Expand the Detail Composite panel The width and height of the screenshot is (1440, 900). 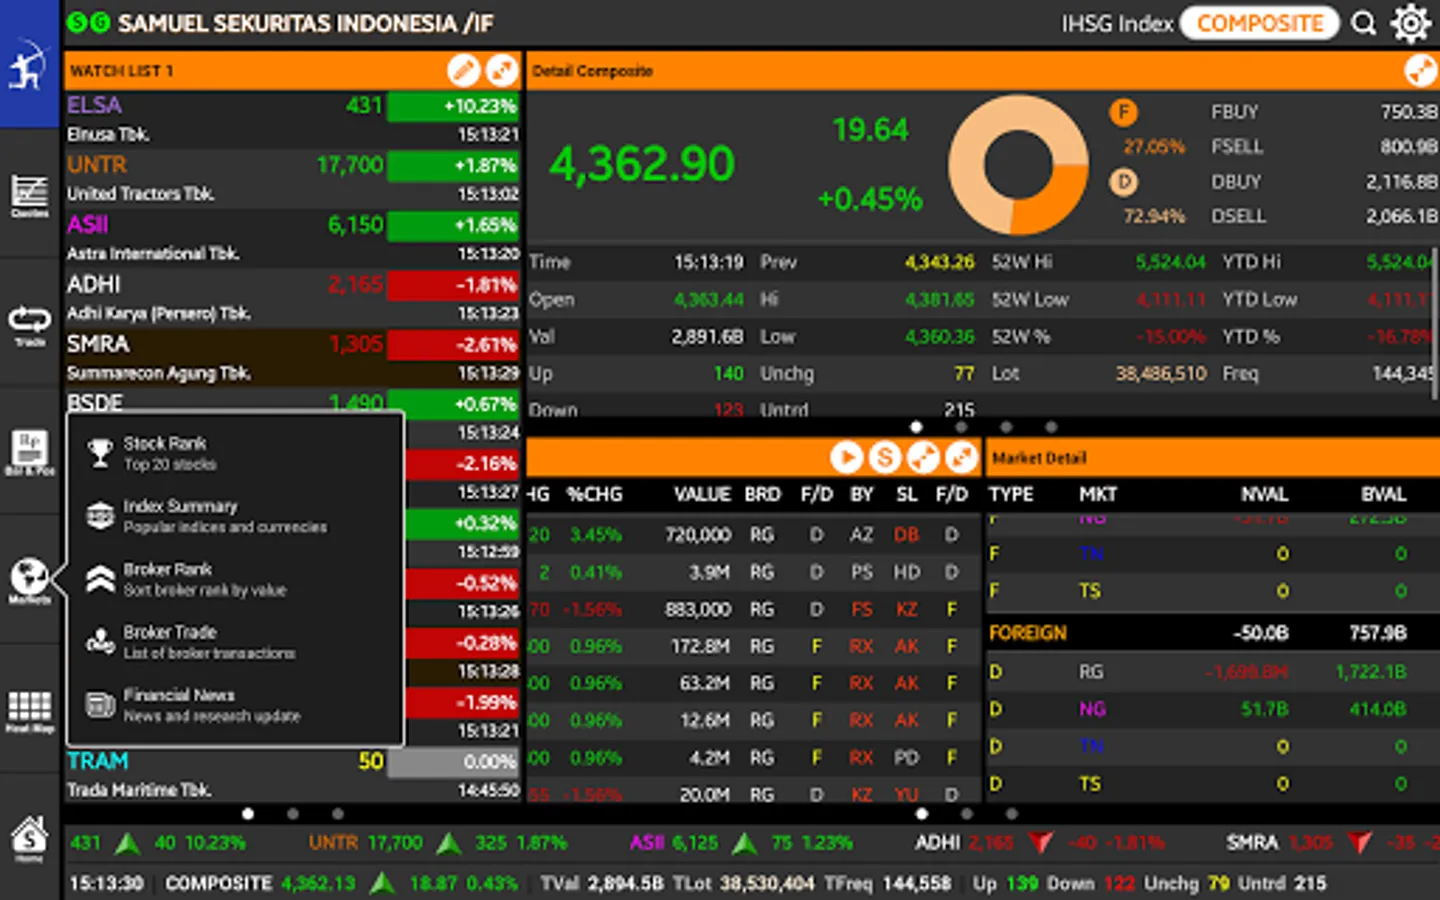tap(1420, 70)
